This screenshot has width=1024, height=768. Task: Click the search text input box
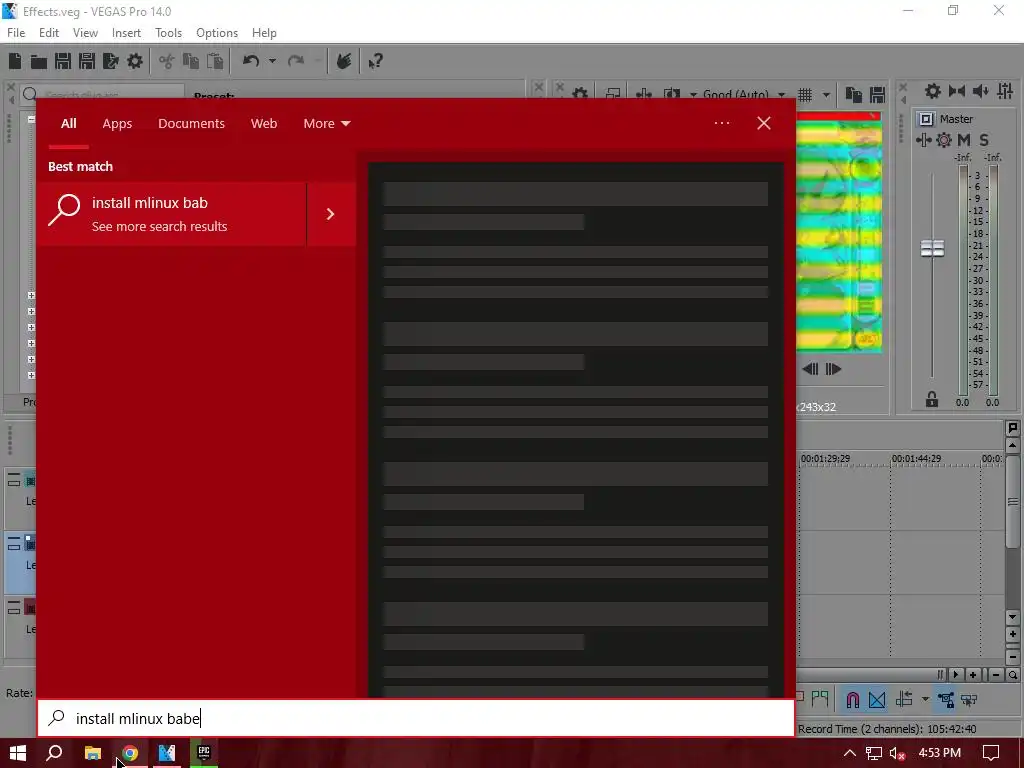pyautogui.click(x=416, y=718)
